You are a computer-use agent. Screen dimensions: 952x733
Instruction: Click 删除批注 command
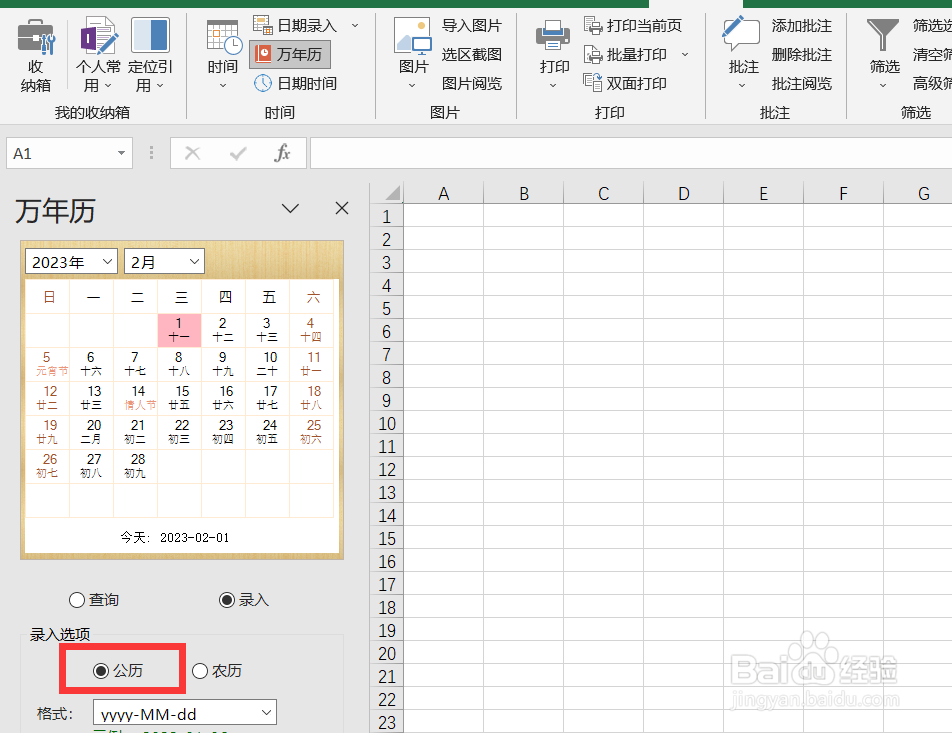(801, 55)
